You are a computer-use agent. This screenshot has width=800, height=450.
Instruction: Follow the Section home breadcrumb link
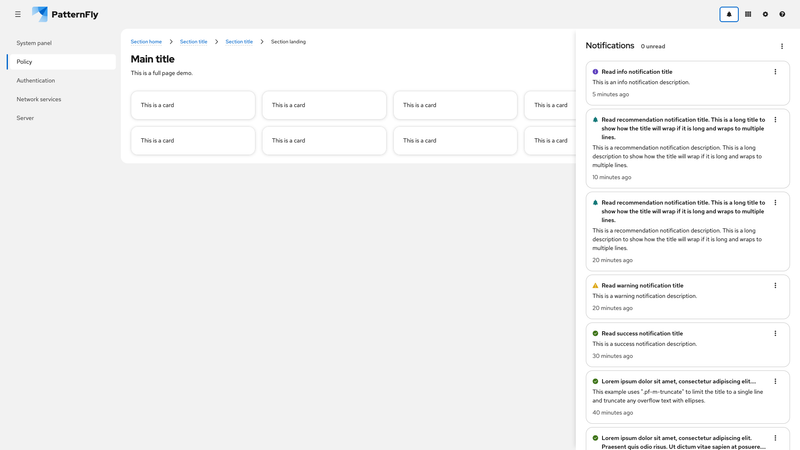(146, 42)
